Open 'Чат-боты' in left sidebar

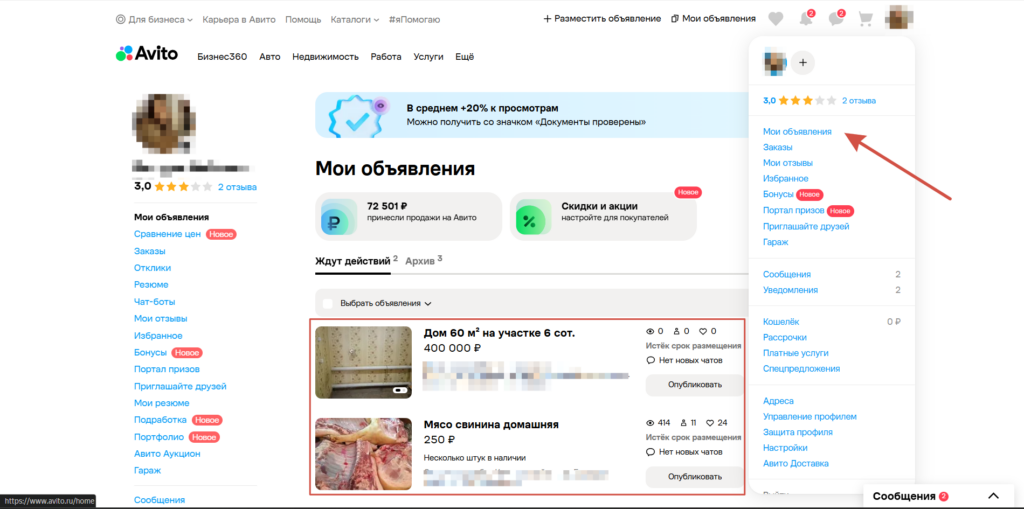point(154,302)
